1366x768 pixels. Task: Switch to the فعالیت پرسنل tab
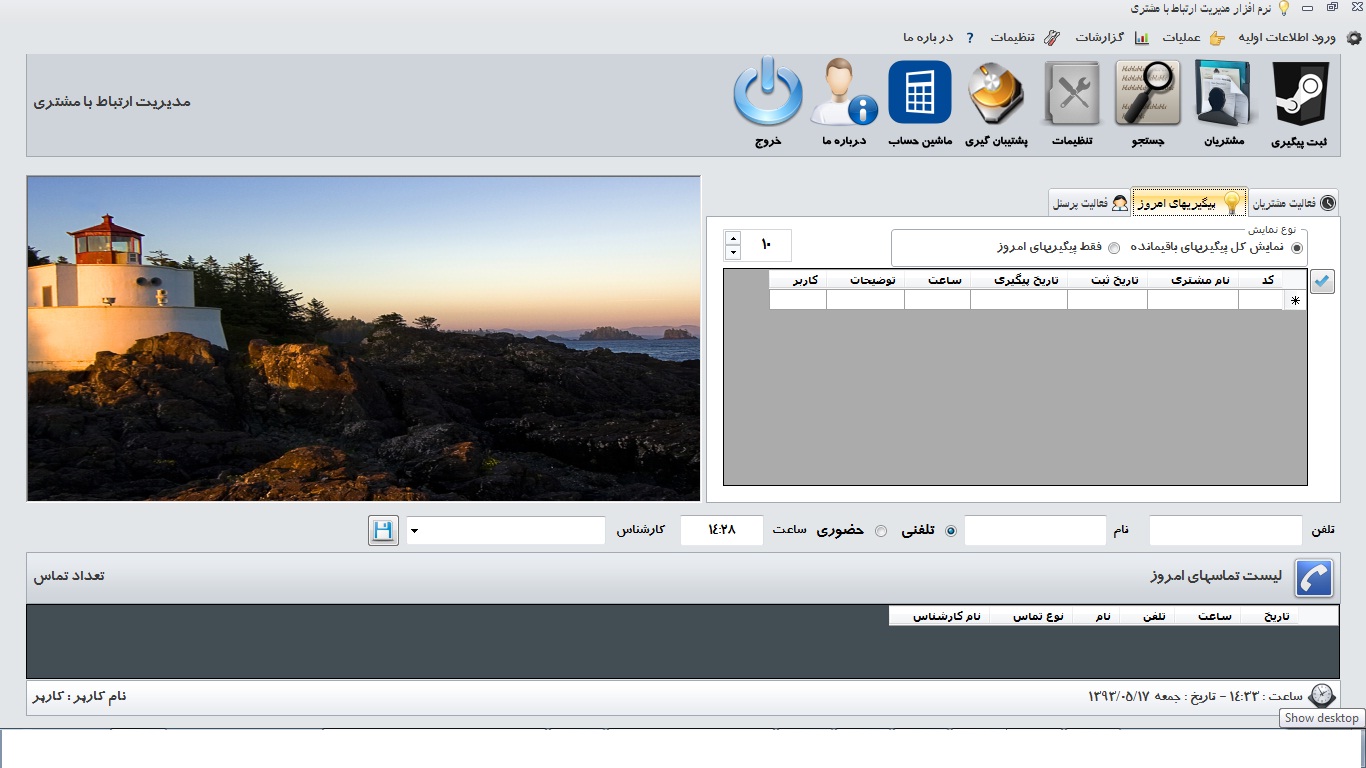pyautogui.click(x=1089, y=203)
